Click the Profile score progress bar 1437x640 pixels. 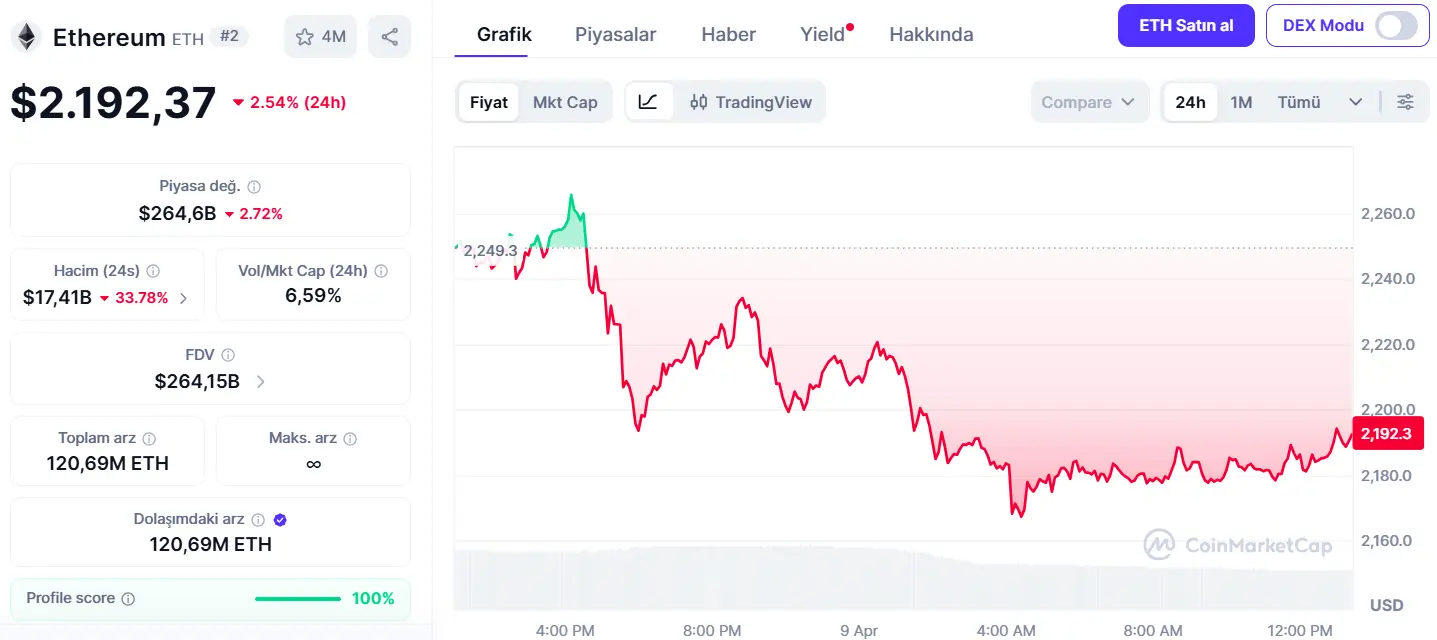pyautogui.click(x=297, y=599)
